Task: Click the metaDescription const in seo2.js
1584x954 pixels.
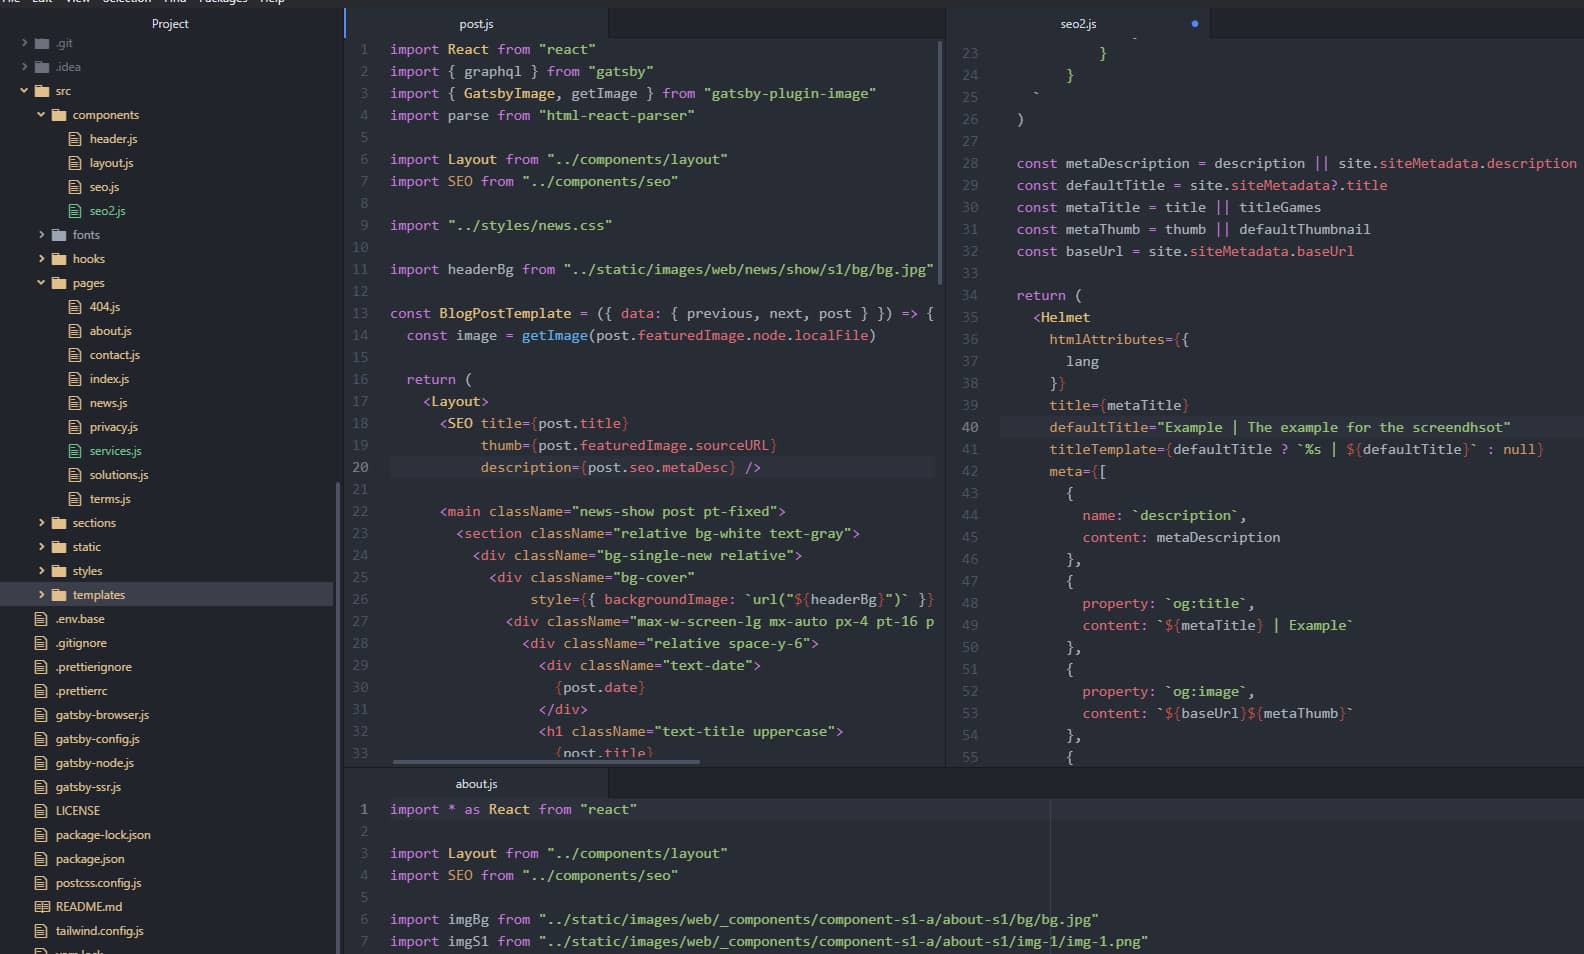Action: pyautogui.click(x=1127, y=163)
